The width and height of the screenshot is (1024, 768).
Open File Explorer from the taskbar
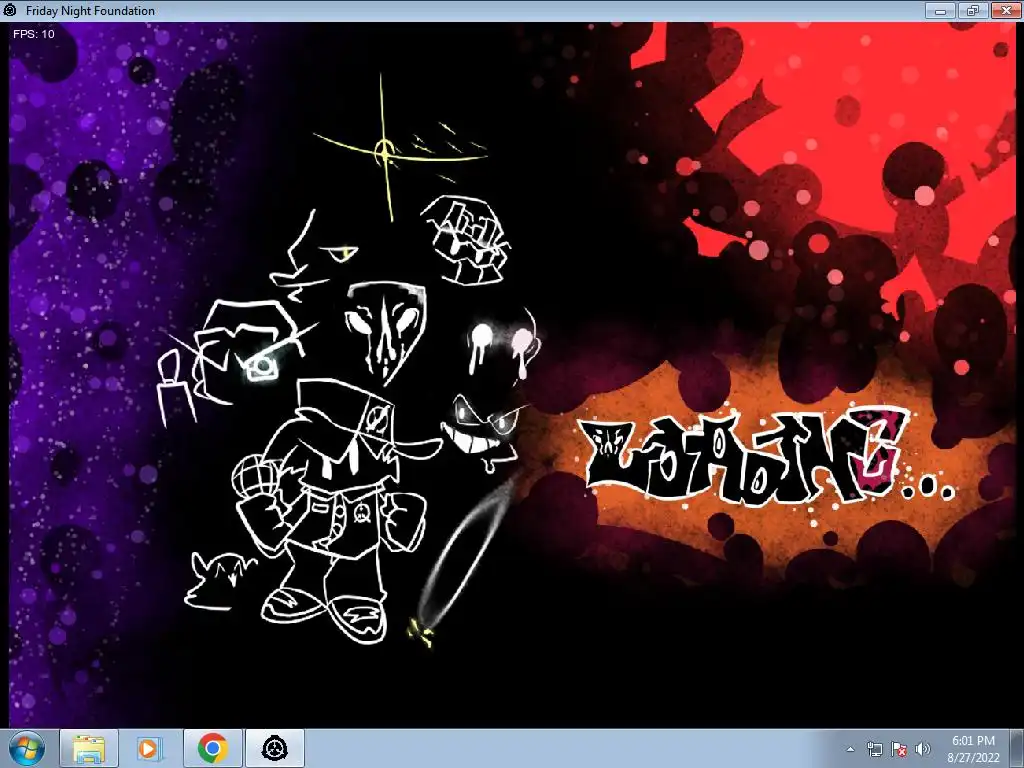click(x=89, y=748)
